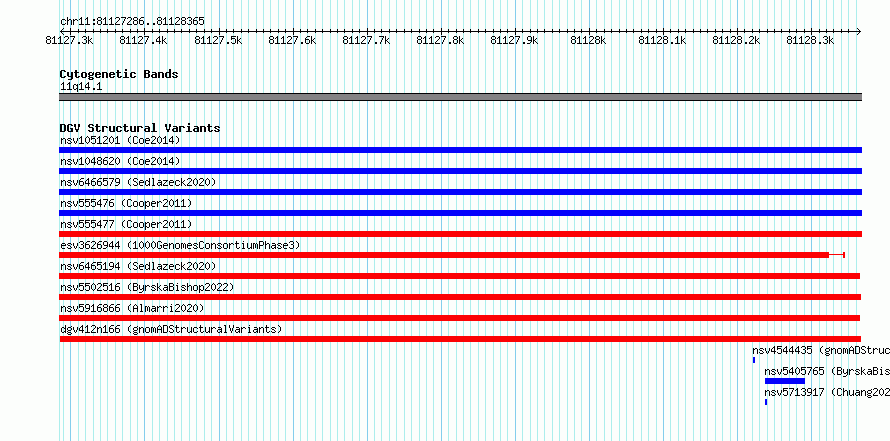Click the 81127.7k ruler tick label
This screenshot has width=890, height=441.
(366, 40)
